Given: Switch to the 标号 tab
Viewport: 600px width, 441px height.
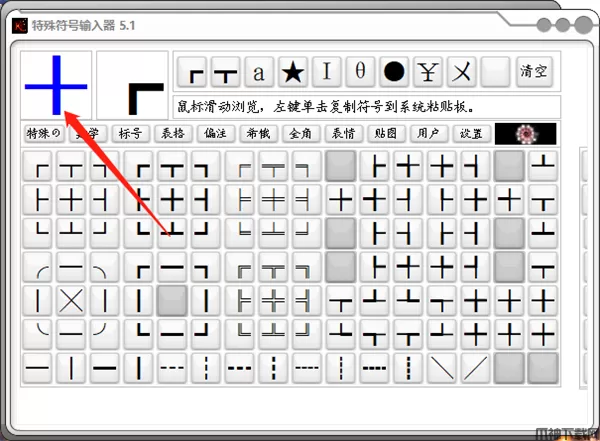Looking at the screenshot, I should point(130,134).
